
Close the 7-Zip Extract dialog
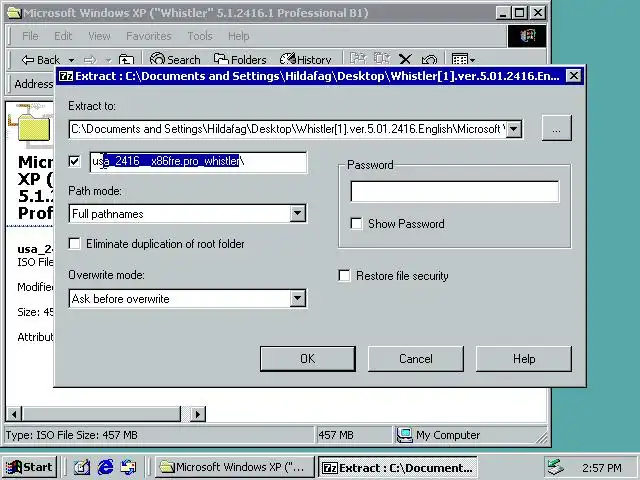(573, 76)
